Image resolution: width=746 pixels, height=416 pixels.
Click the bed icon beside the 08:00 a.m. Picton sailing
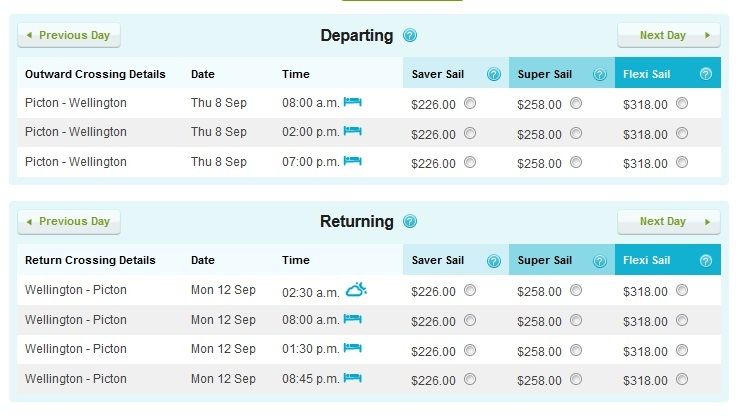pos(353,102)
